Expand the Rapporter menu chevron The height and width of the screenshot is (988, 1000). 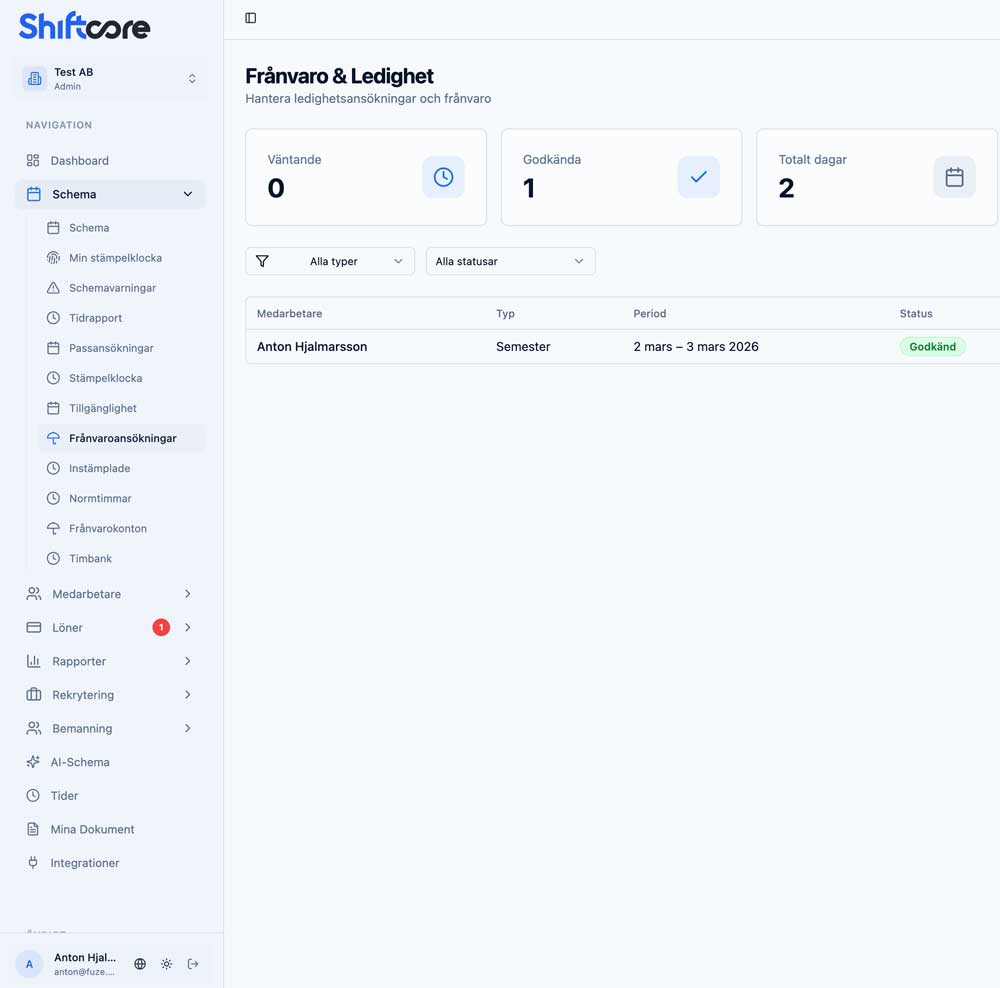(x=188, y=661)
